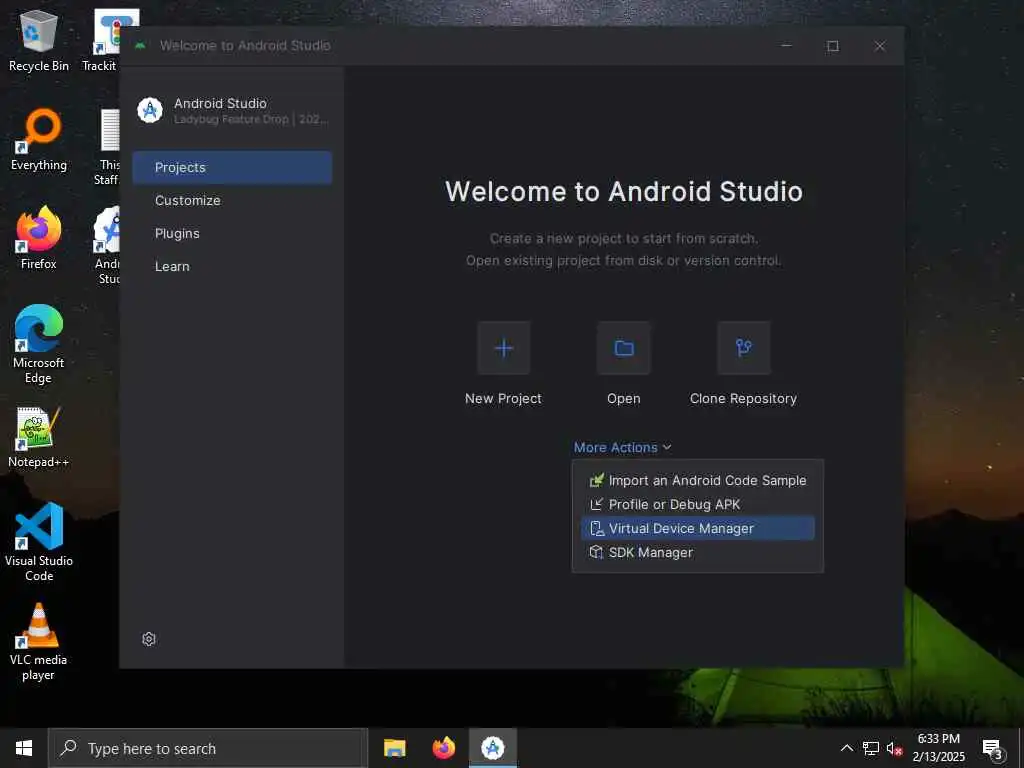Click the volume icon in system tray
The image size is (1024, 768).
(x=893, y=748)
